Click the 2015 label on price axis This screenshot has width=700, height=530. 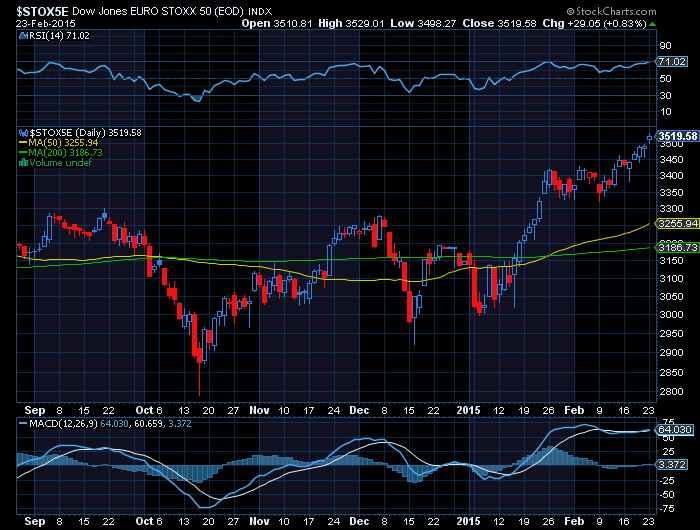tap(468, 410)
